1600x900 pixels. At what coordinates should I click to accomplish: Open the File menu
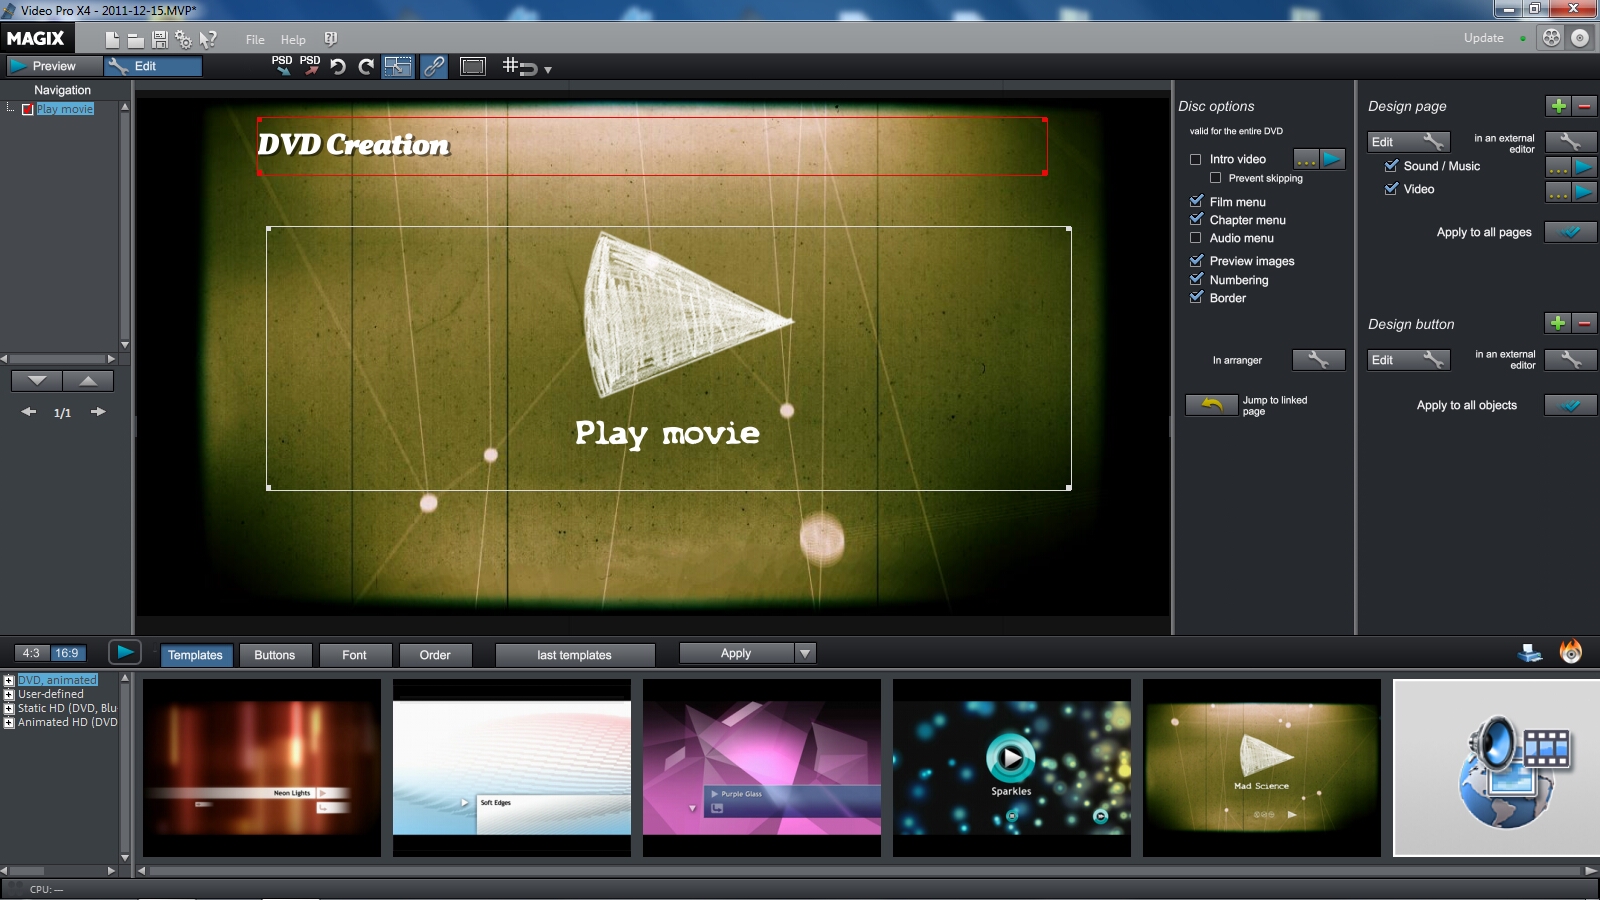[255, 40]
